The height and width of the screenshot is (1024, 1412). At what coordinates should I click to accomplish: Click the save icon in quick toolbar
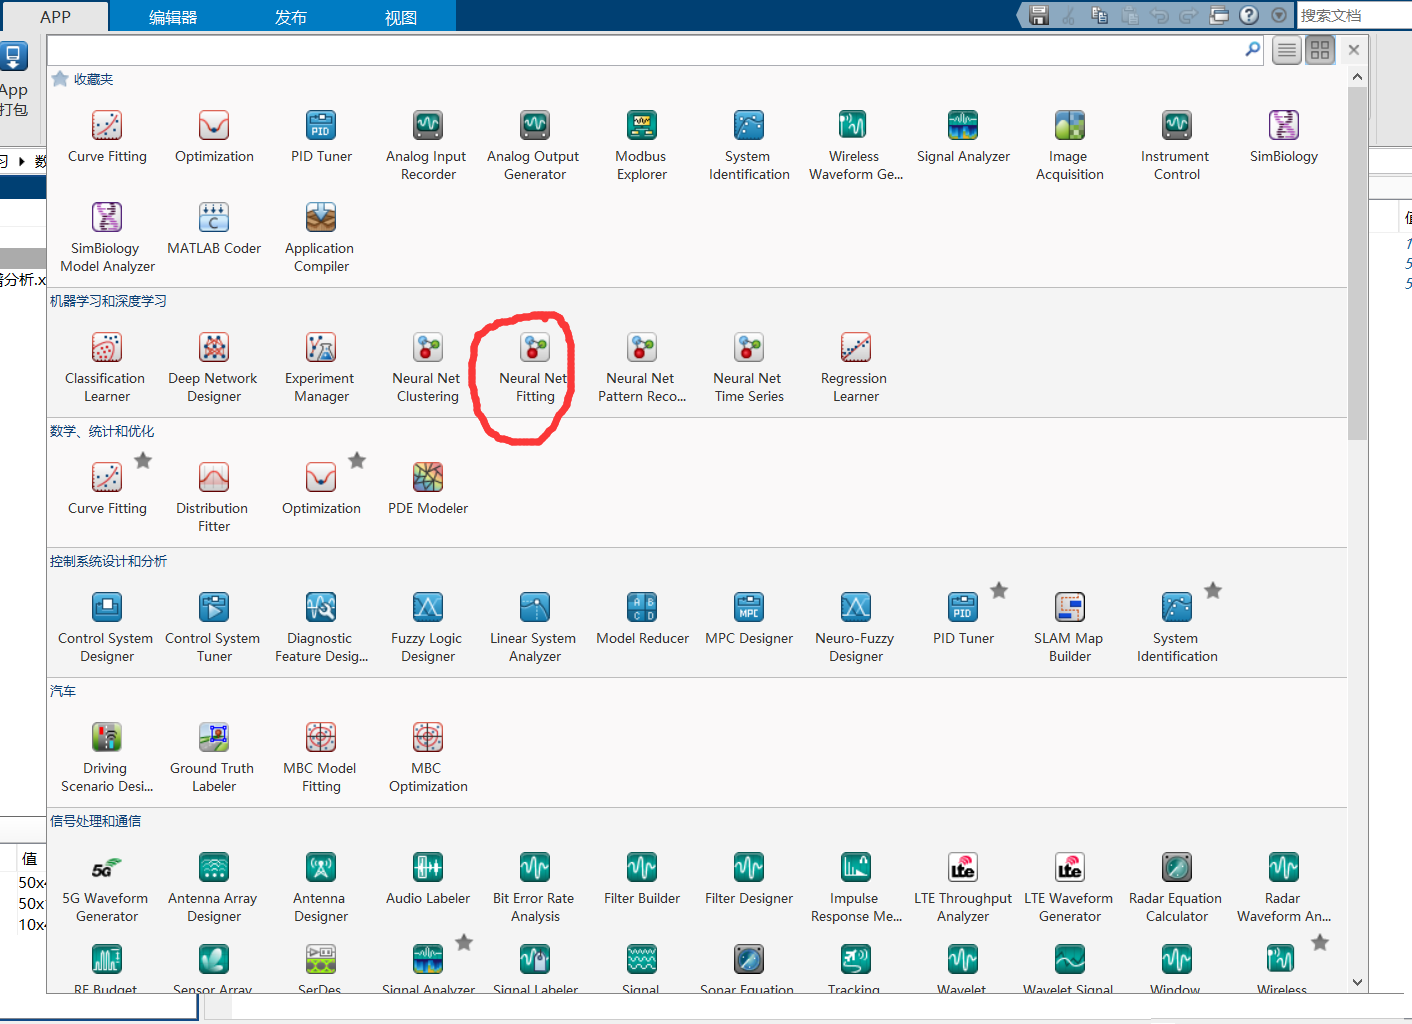(1039, 15)
